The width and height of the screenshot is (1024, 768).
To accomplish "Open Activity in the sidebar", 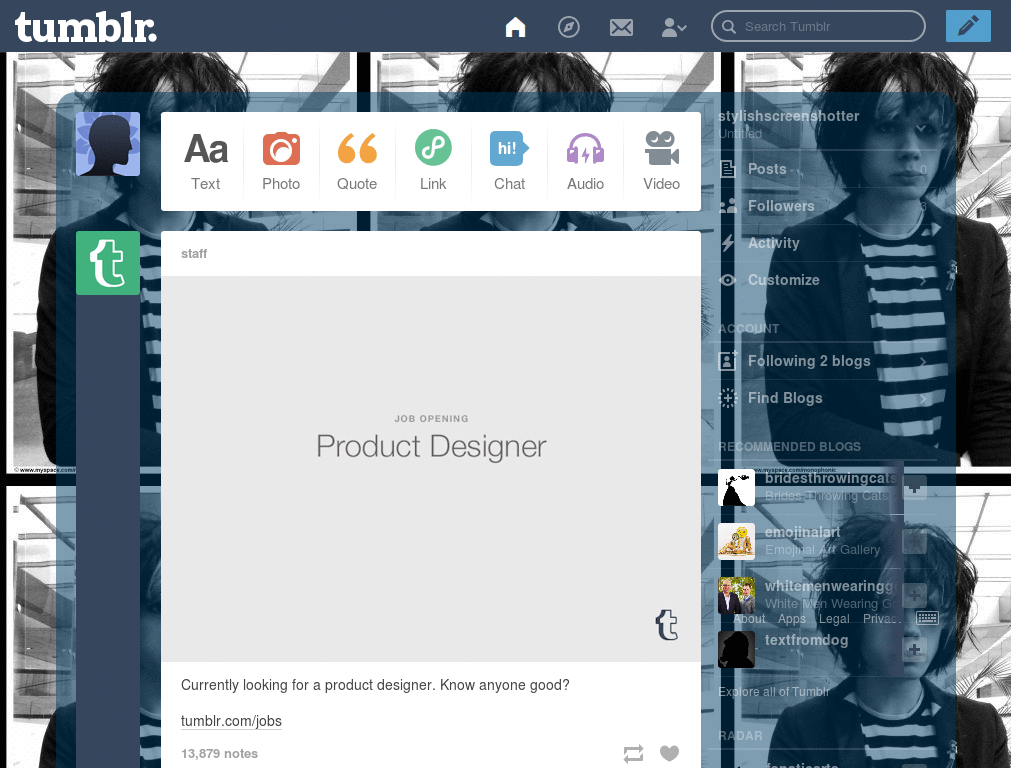I will click(x=823, y=243).
